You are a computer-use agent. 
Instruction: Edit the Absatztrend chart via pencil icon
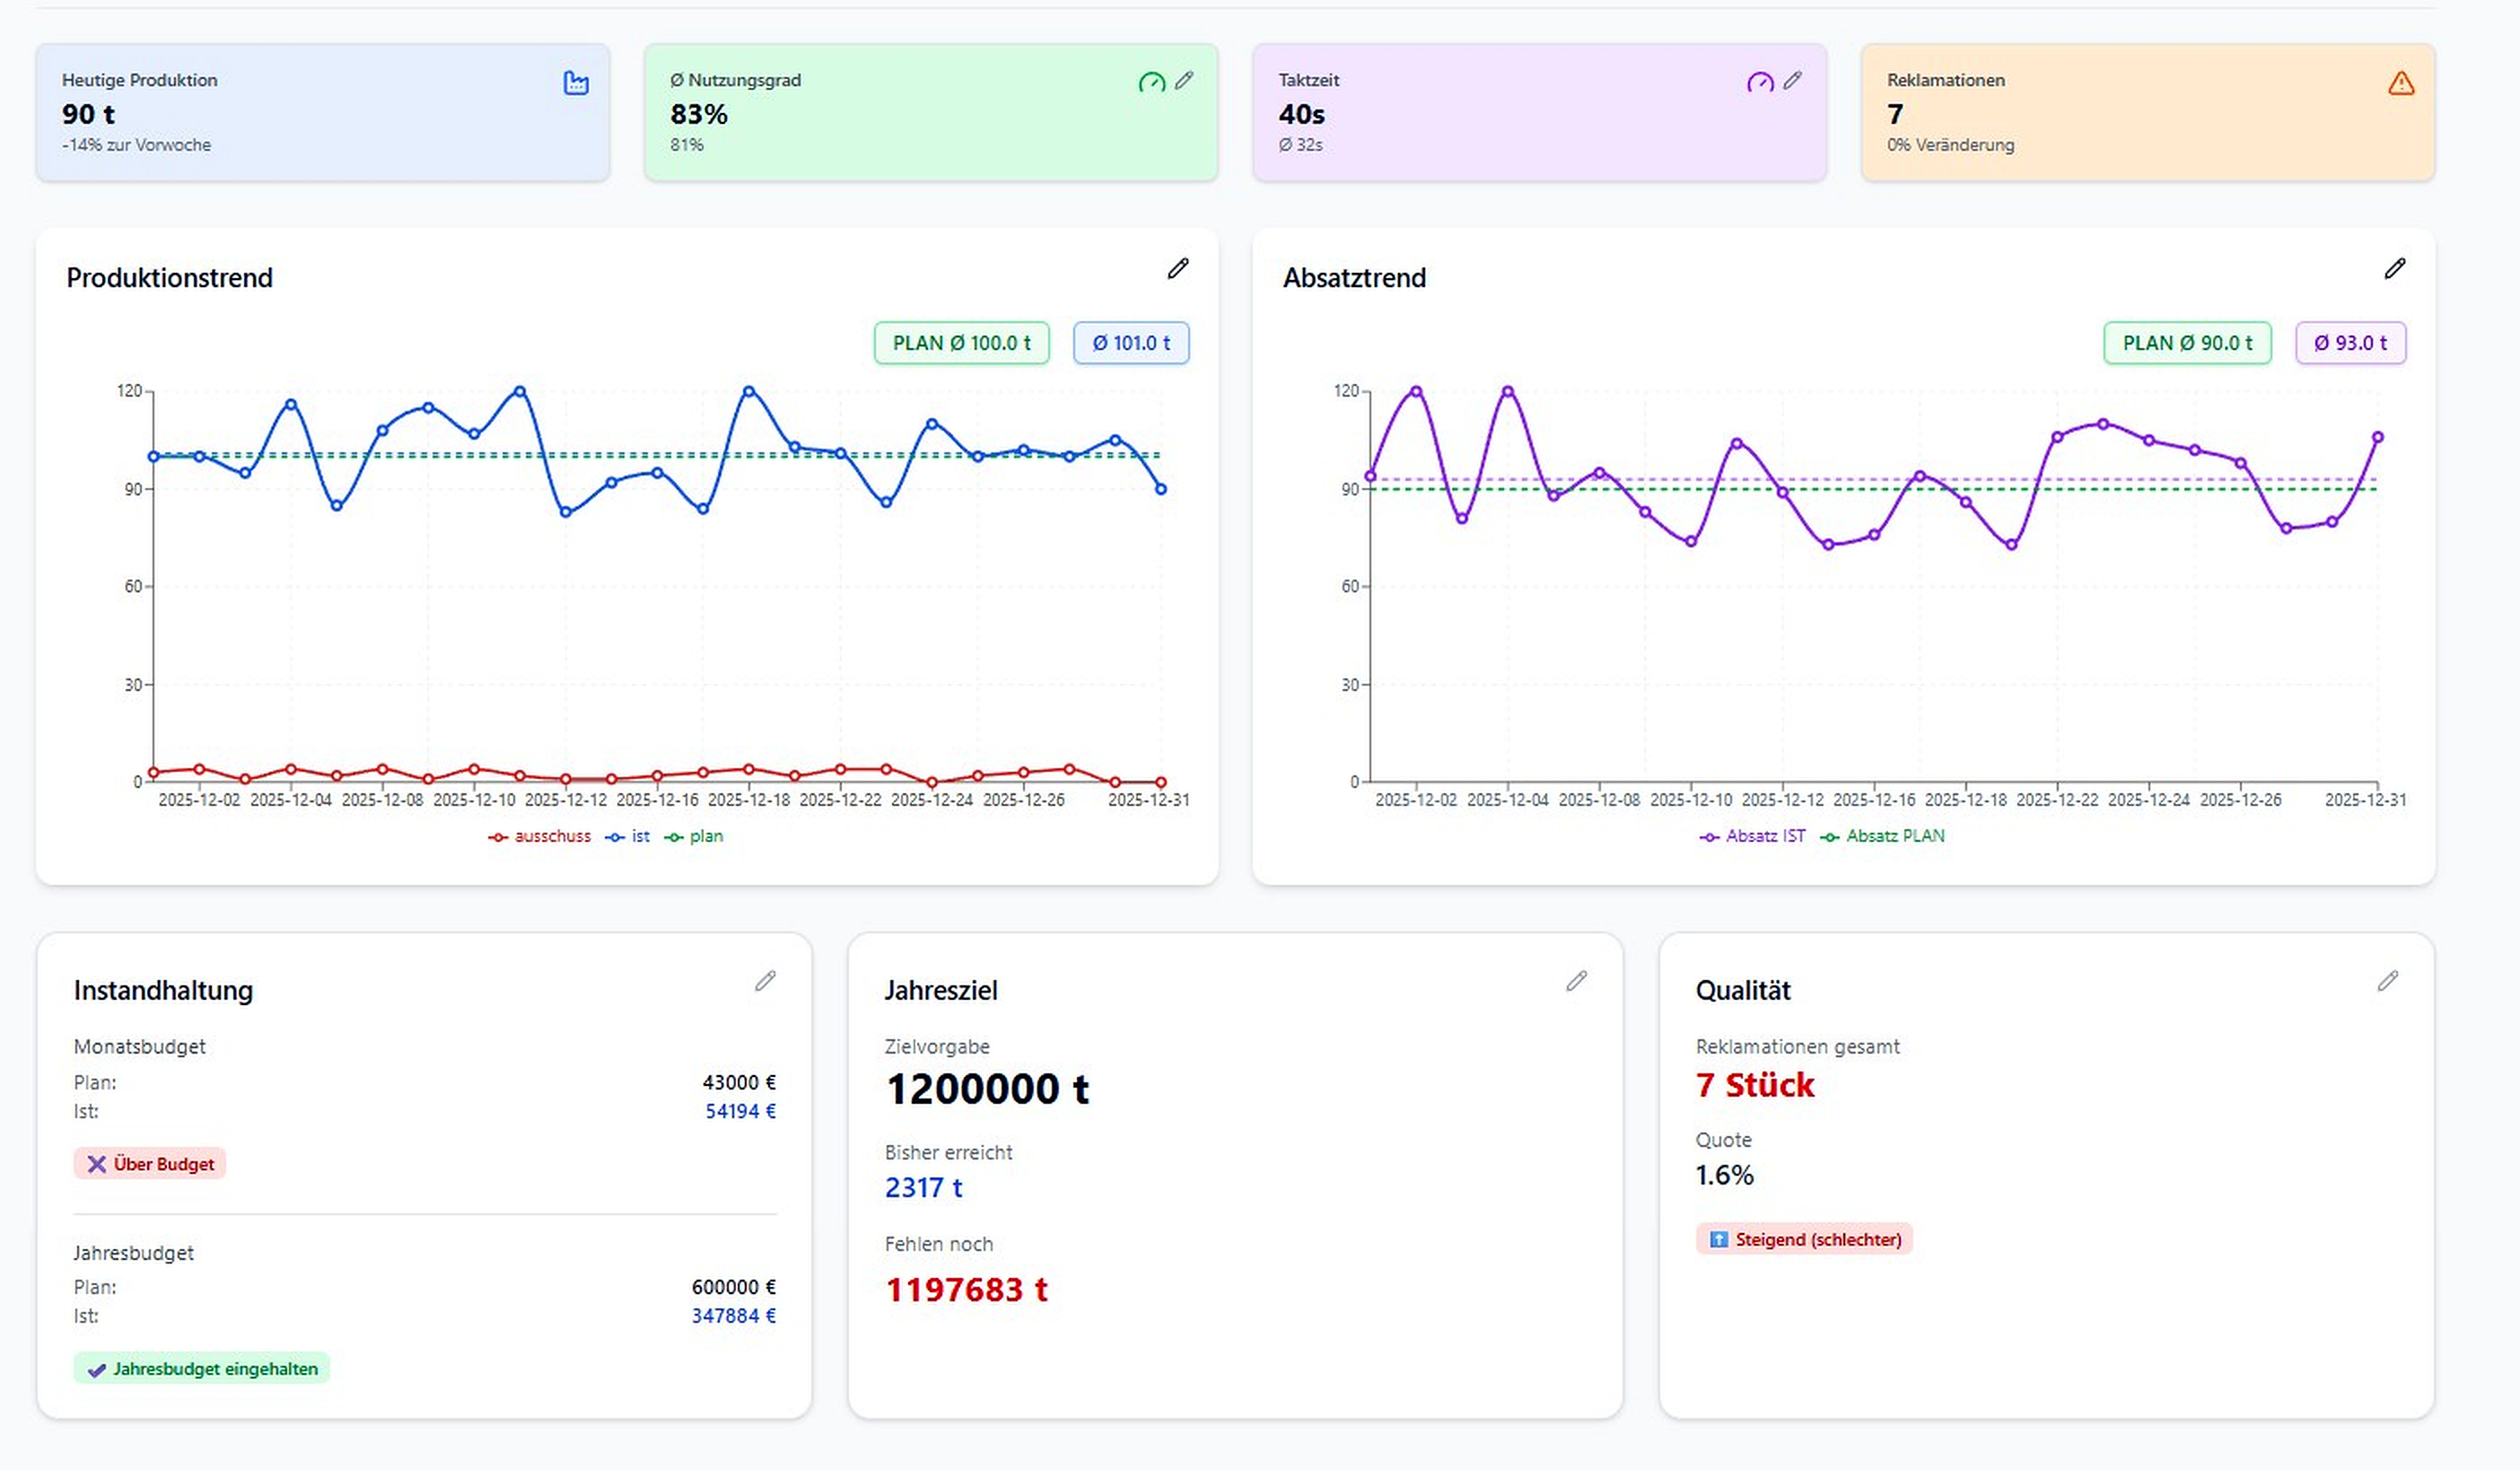pos(2394,268)
